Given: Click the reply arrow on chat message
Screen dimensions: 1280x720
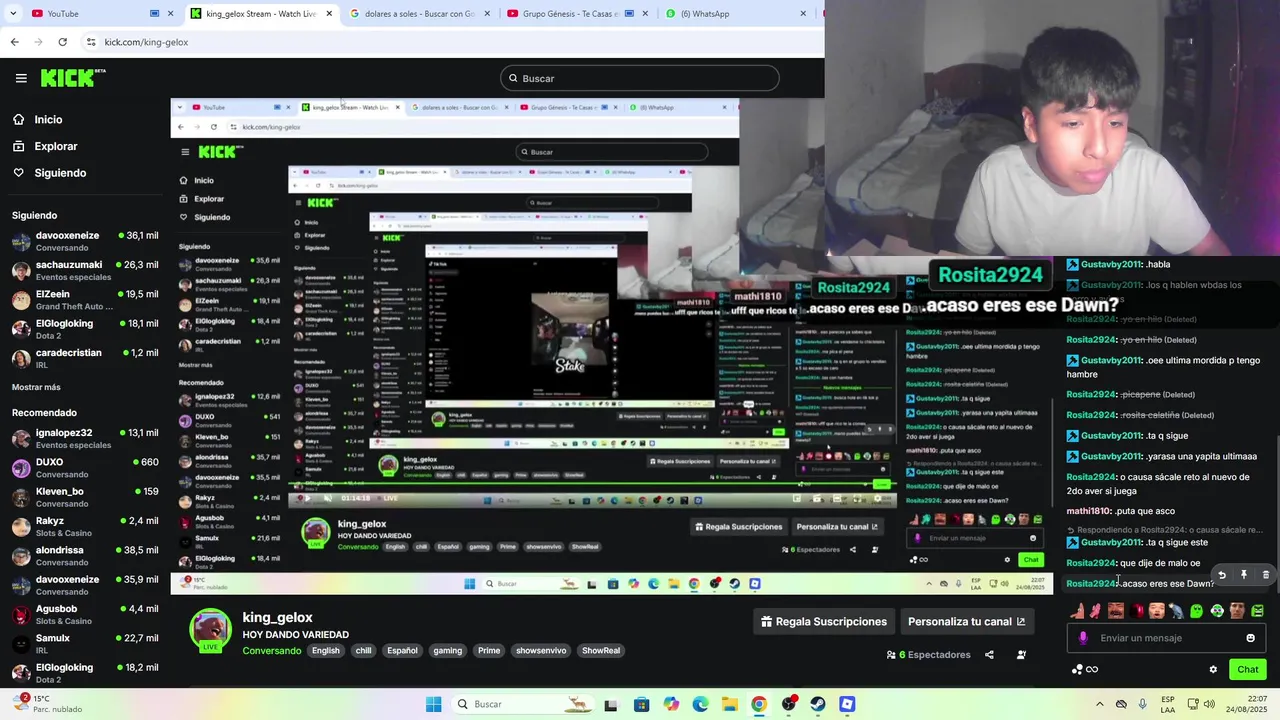Looking at the screenshot, I should point(1222,575).
